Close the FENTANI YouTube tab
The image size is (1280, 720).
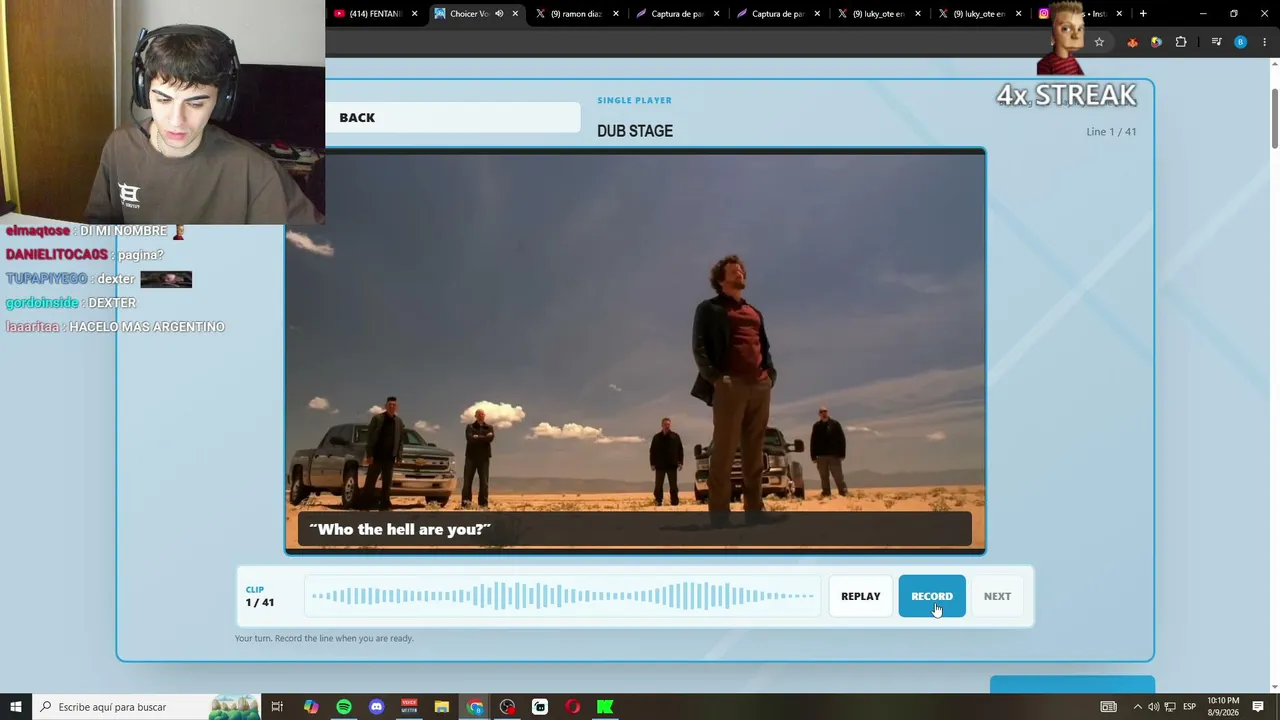click(x=414, y=14)
